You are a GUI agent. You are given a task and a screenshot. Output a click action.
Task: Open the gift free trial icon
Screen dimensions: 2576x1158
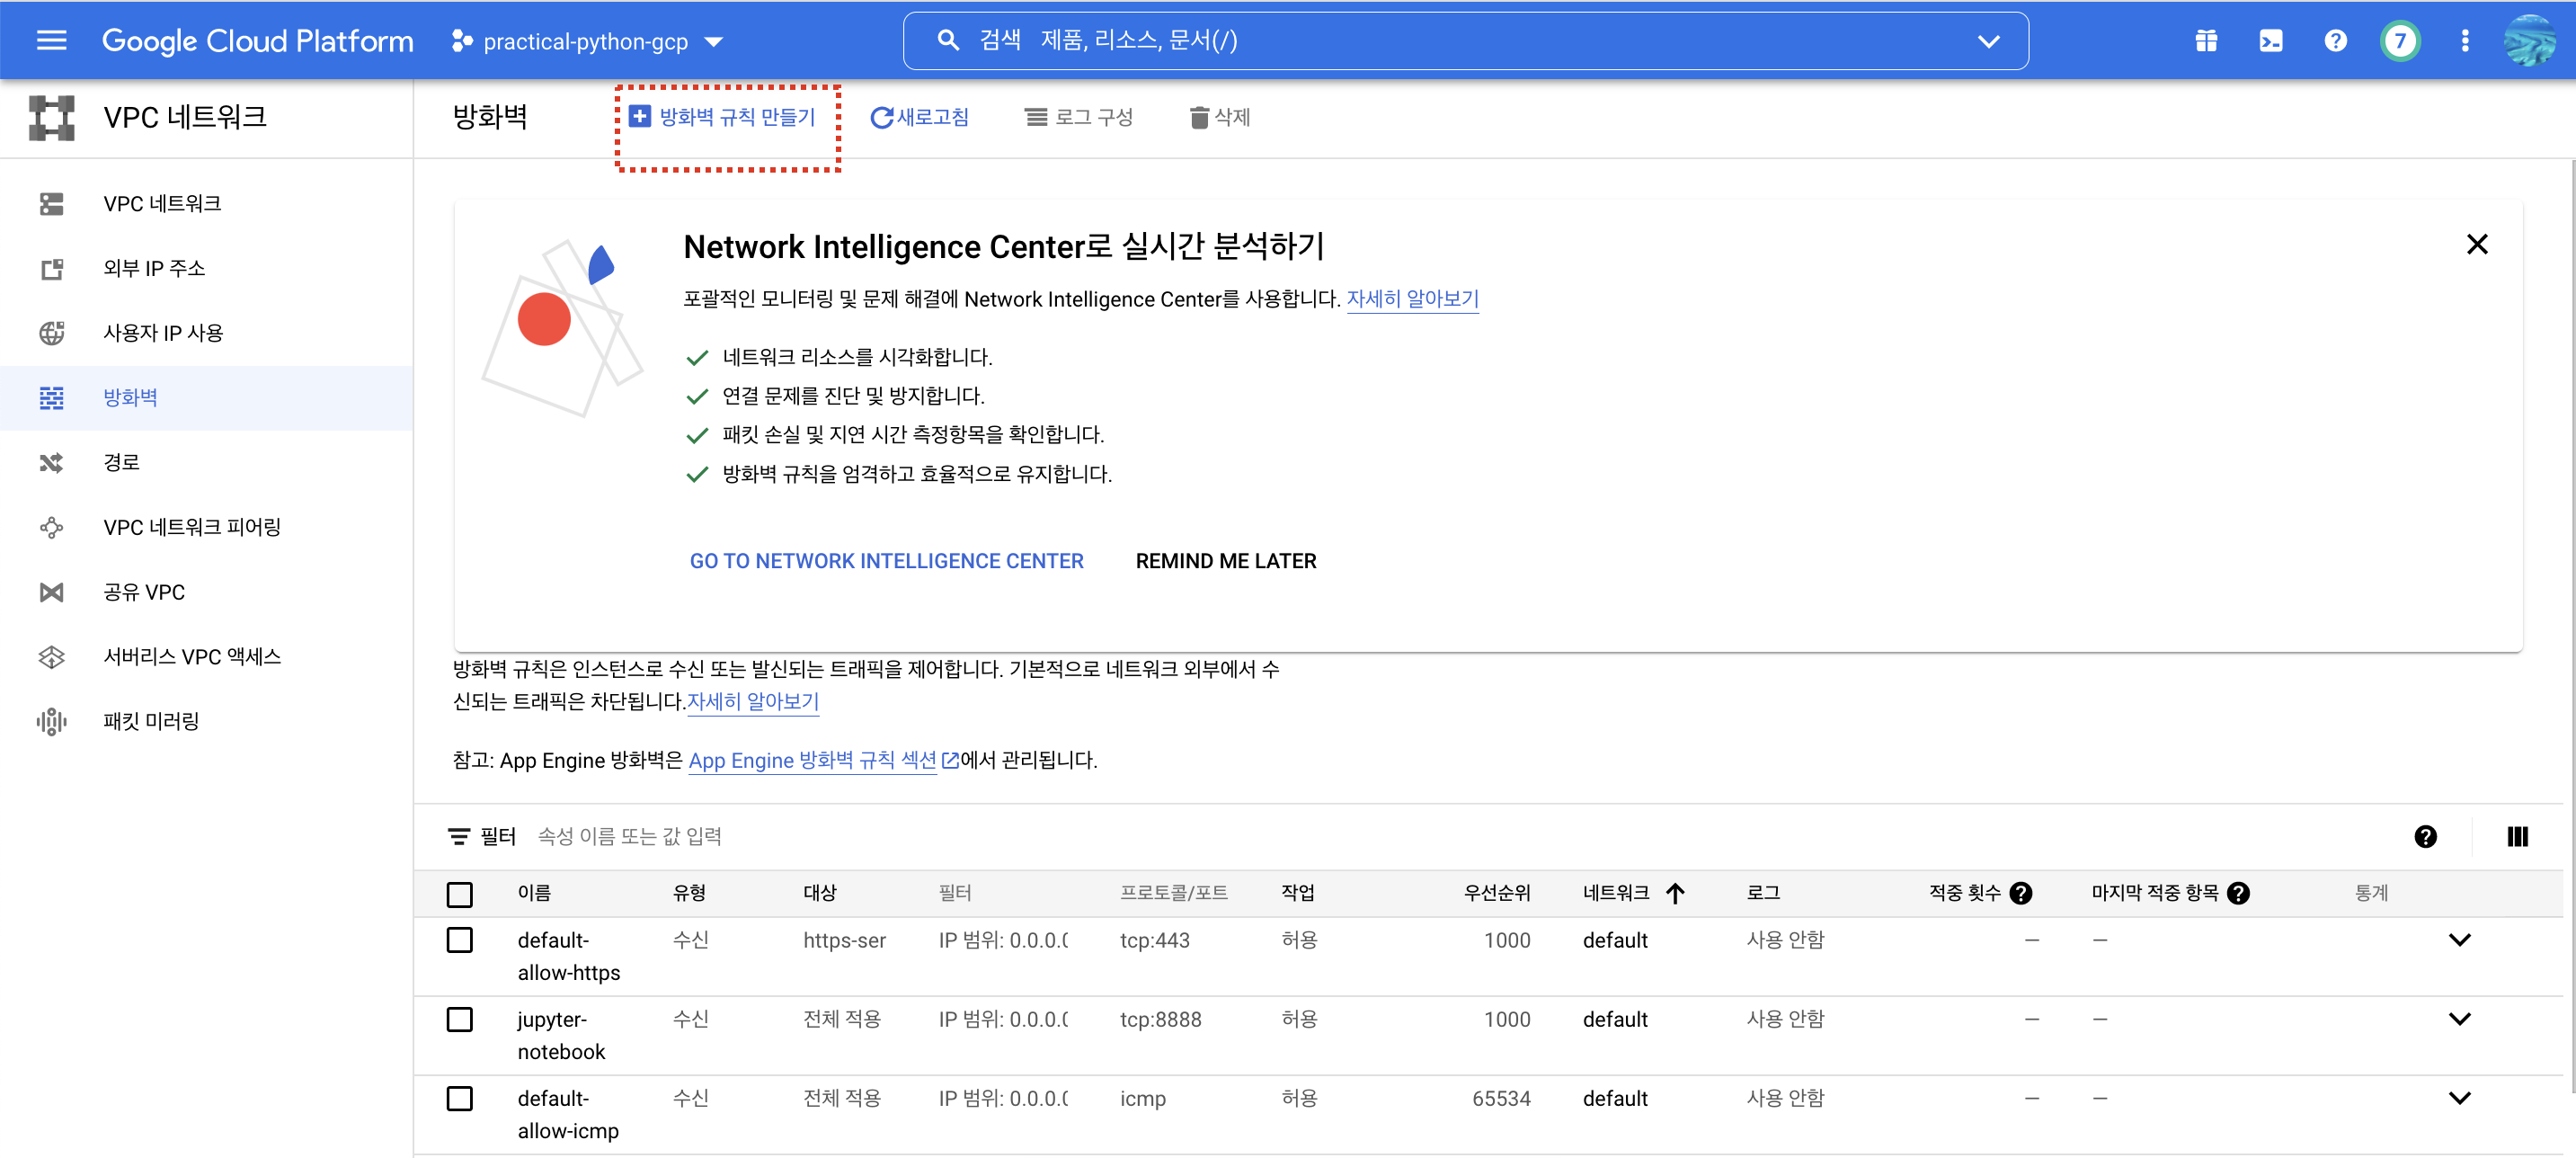coord(2206,41)
